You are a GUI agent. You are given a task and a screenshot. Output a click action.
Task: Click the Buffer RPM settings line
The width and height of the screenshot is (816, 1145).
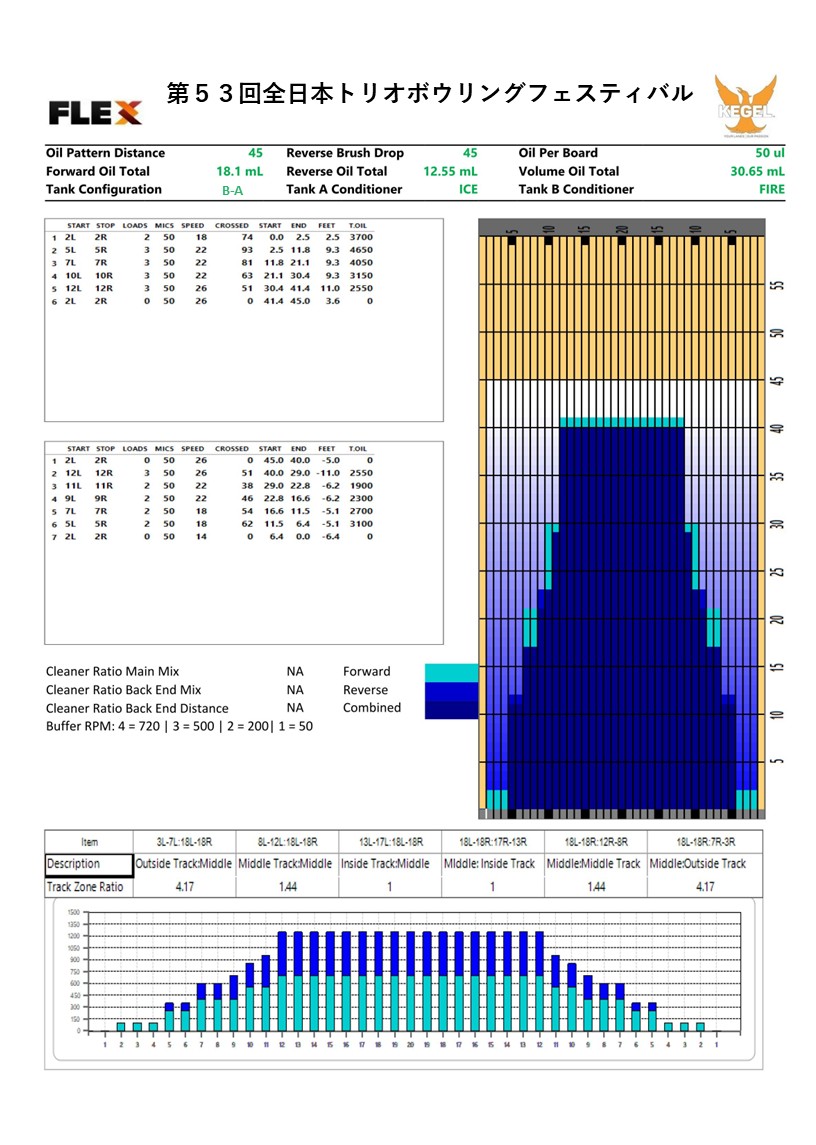[x=179, y=726]
